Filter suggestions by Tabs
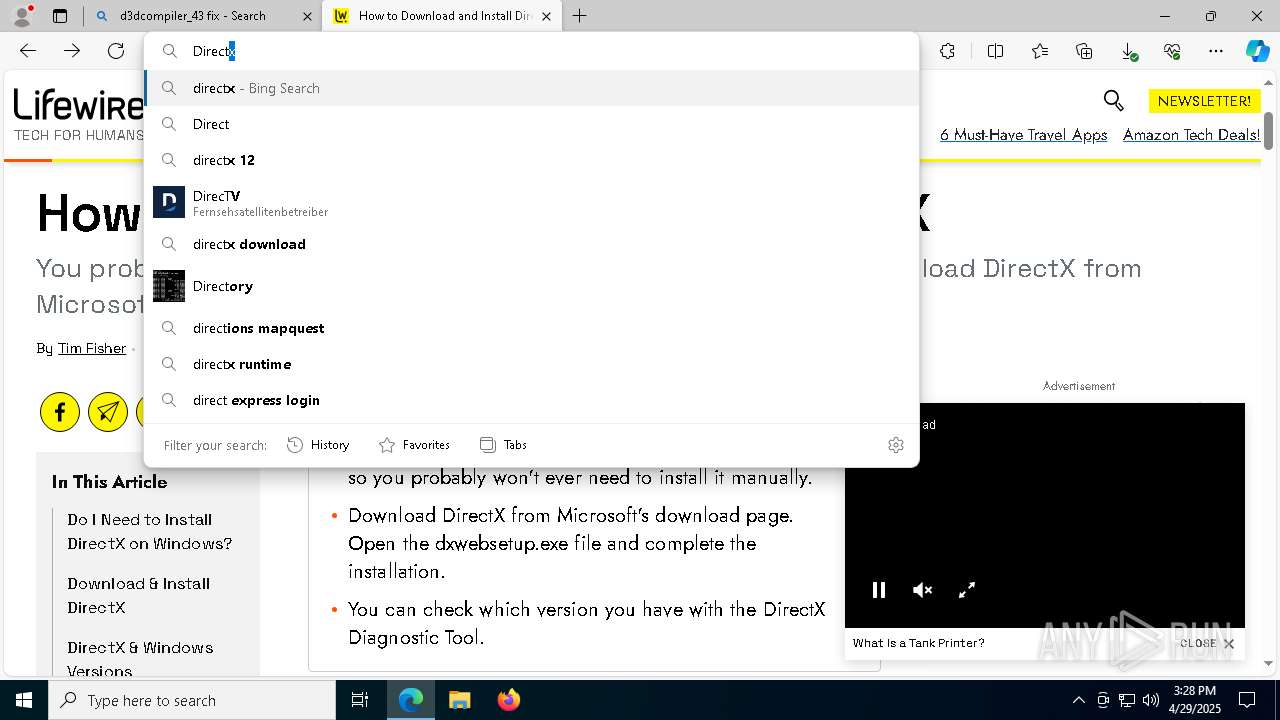 (x=503, y=445)
